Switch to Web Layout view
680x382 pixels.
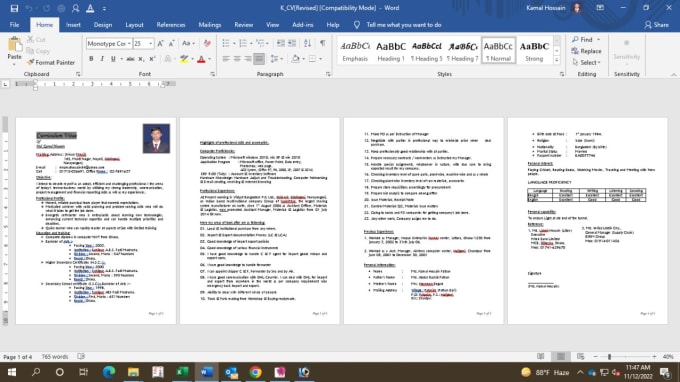(x=581, y=356)
